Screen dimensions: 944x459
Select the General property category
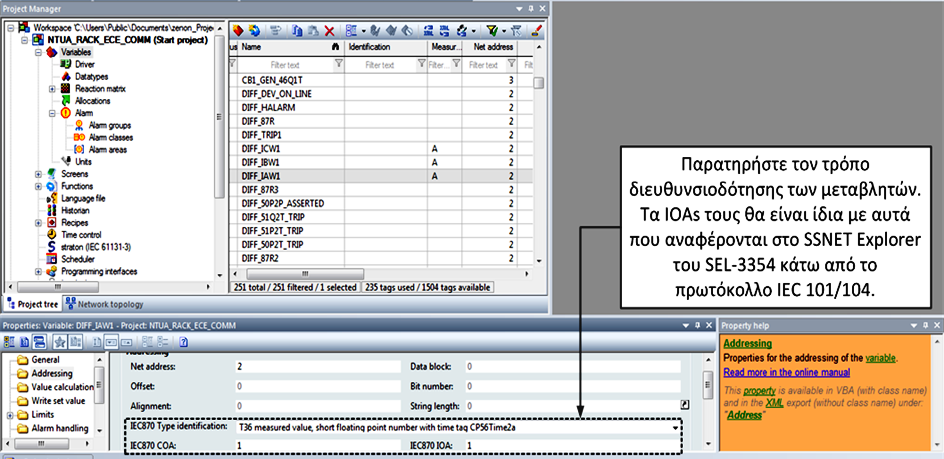(45, 360)
